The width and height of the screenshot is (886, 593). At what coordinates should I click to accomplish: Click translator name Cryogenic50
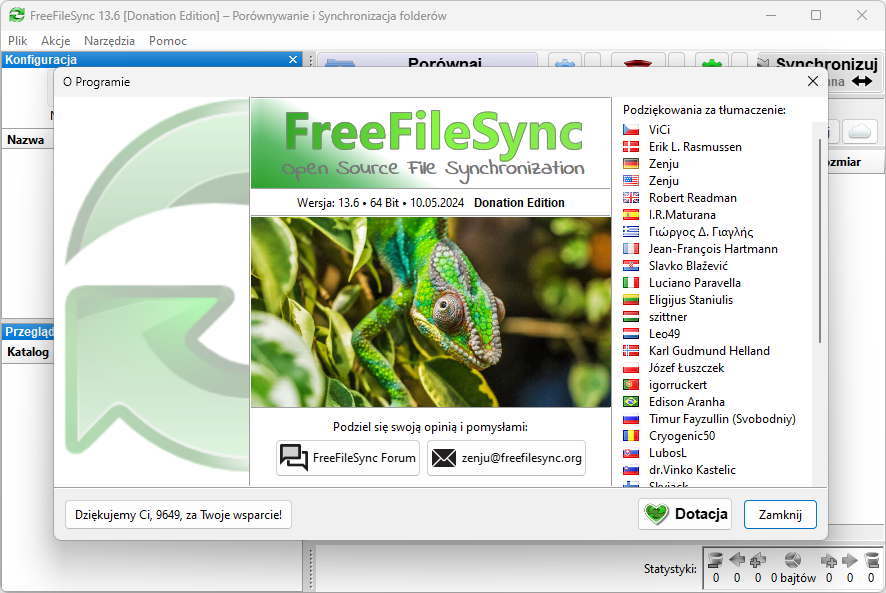click(681, 436)
